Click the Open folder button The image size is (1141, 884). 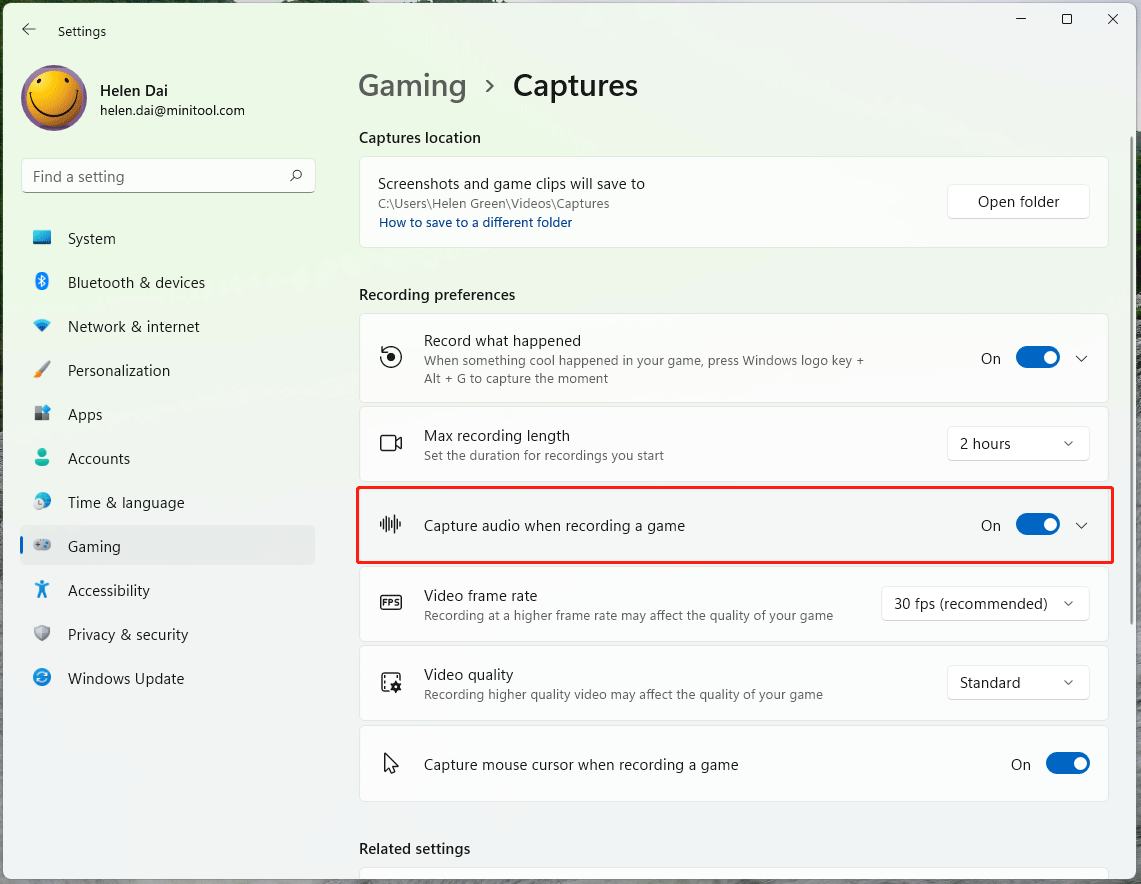[1018, 201]
